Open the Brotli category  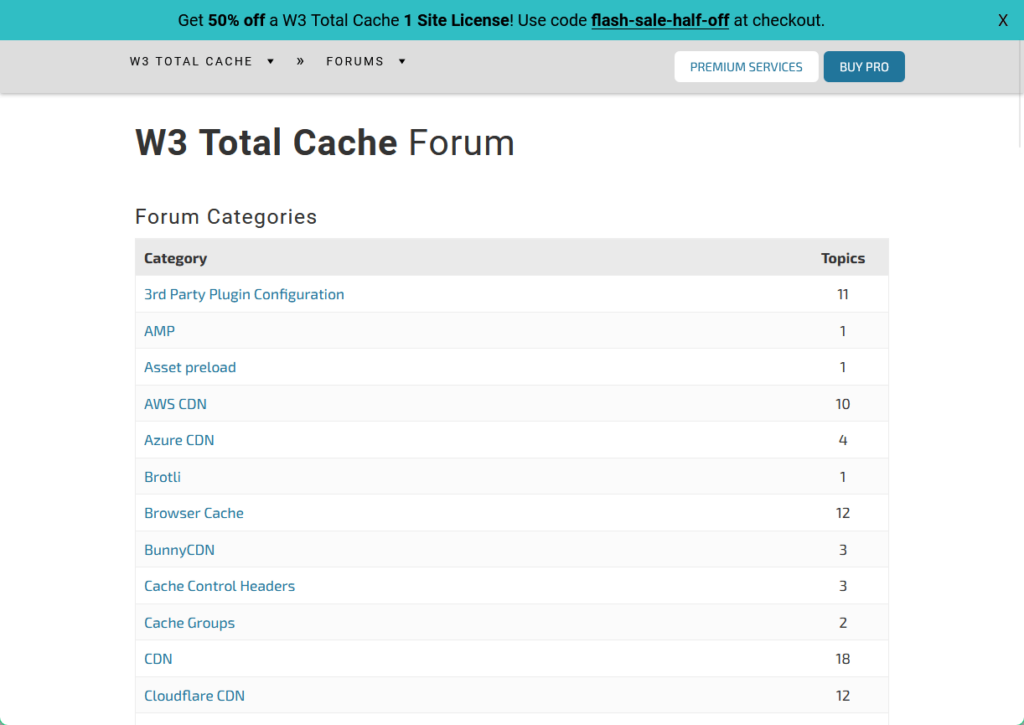(162, 477)
